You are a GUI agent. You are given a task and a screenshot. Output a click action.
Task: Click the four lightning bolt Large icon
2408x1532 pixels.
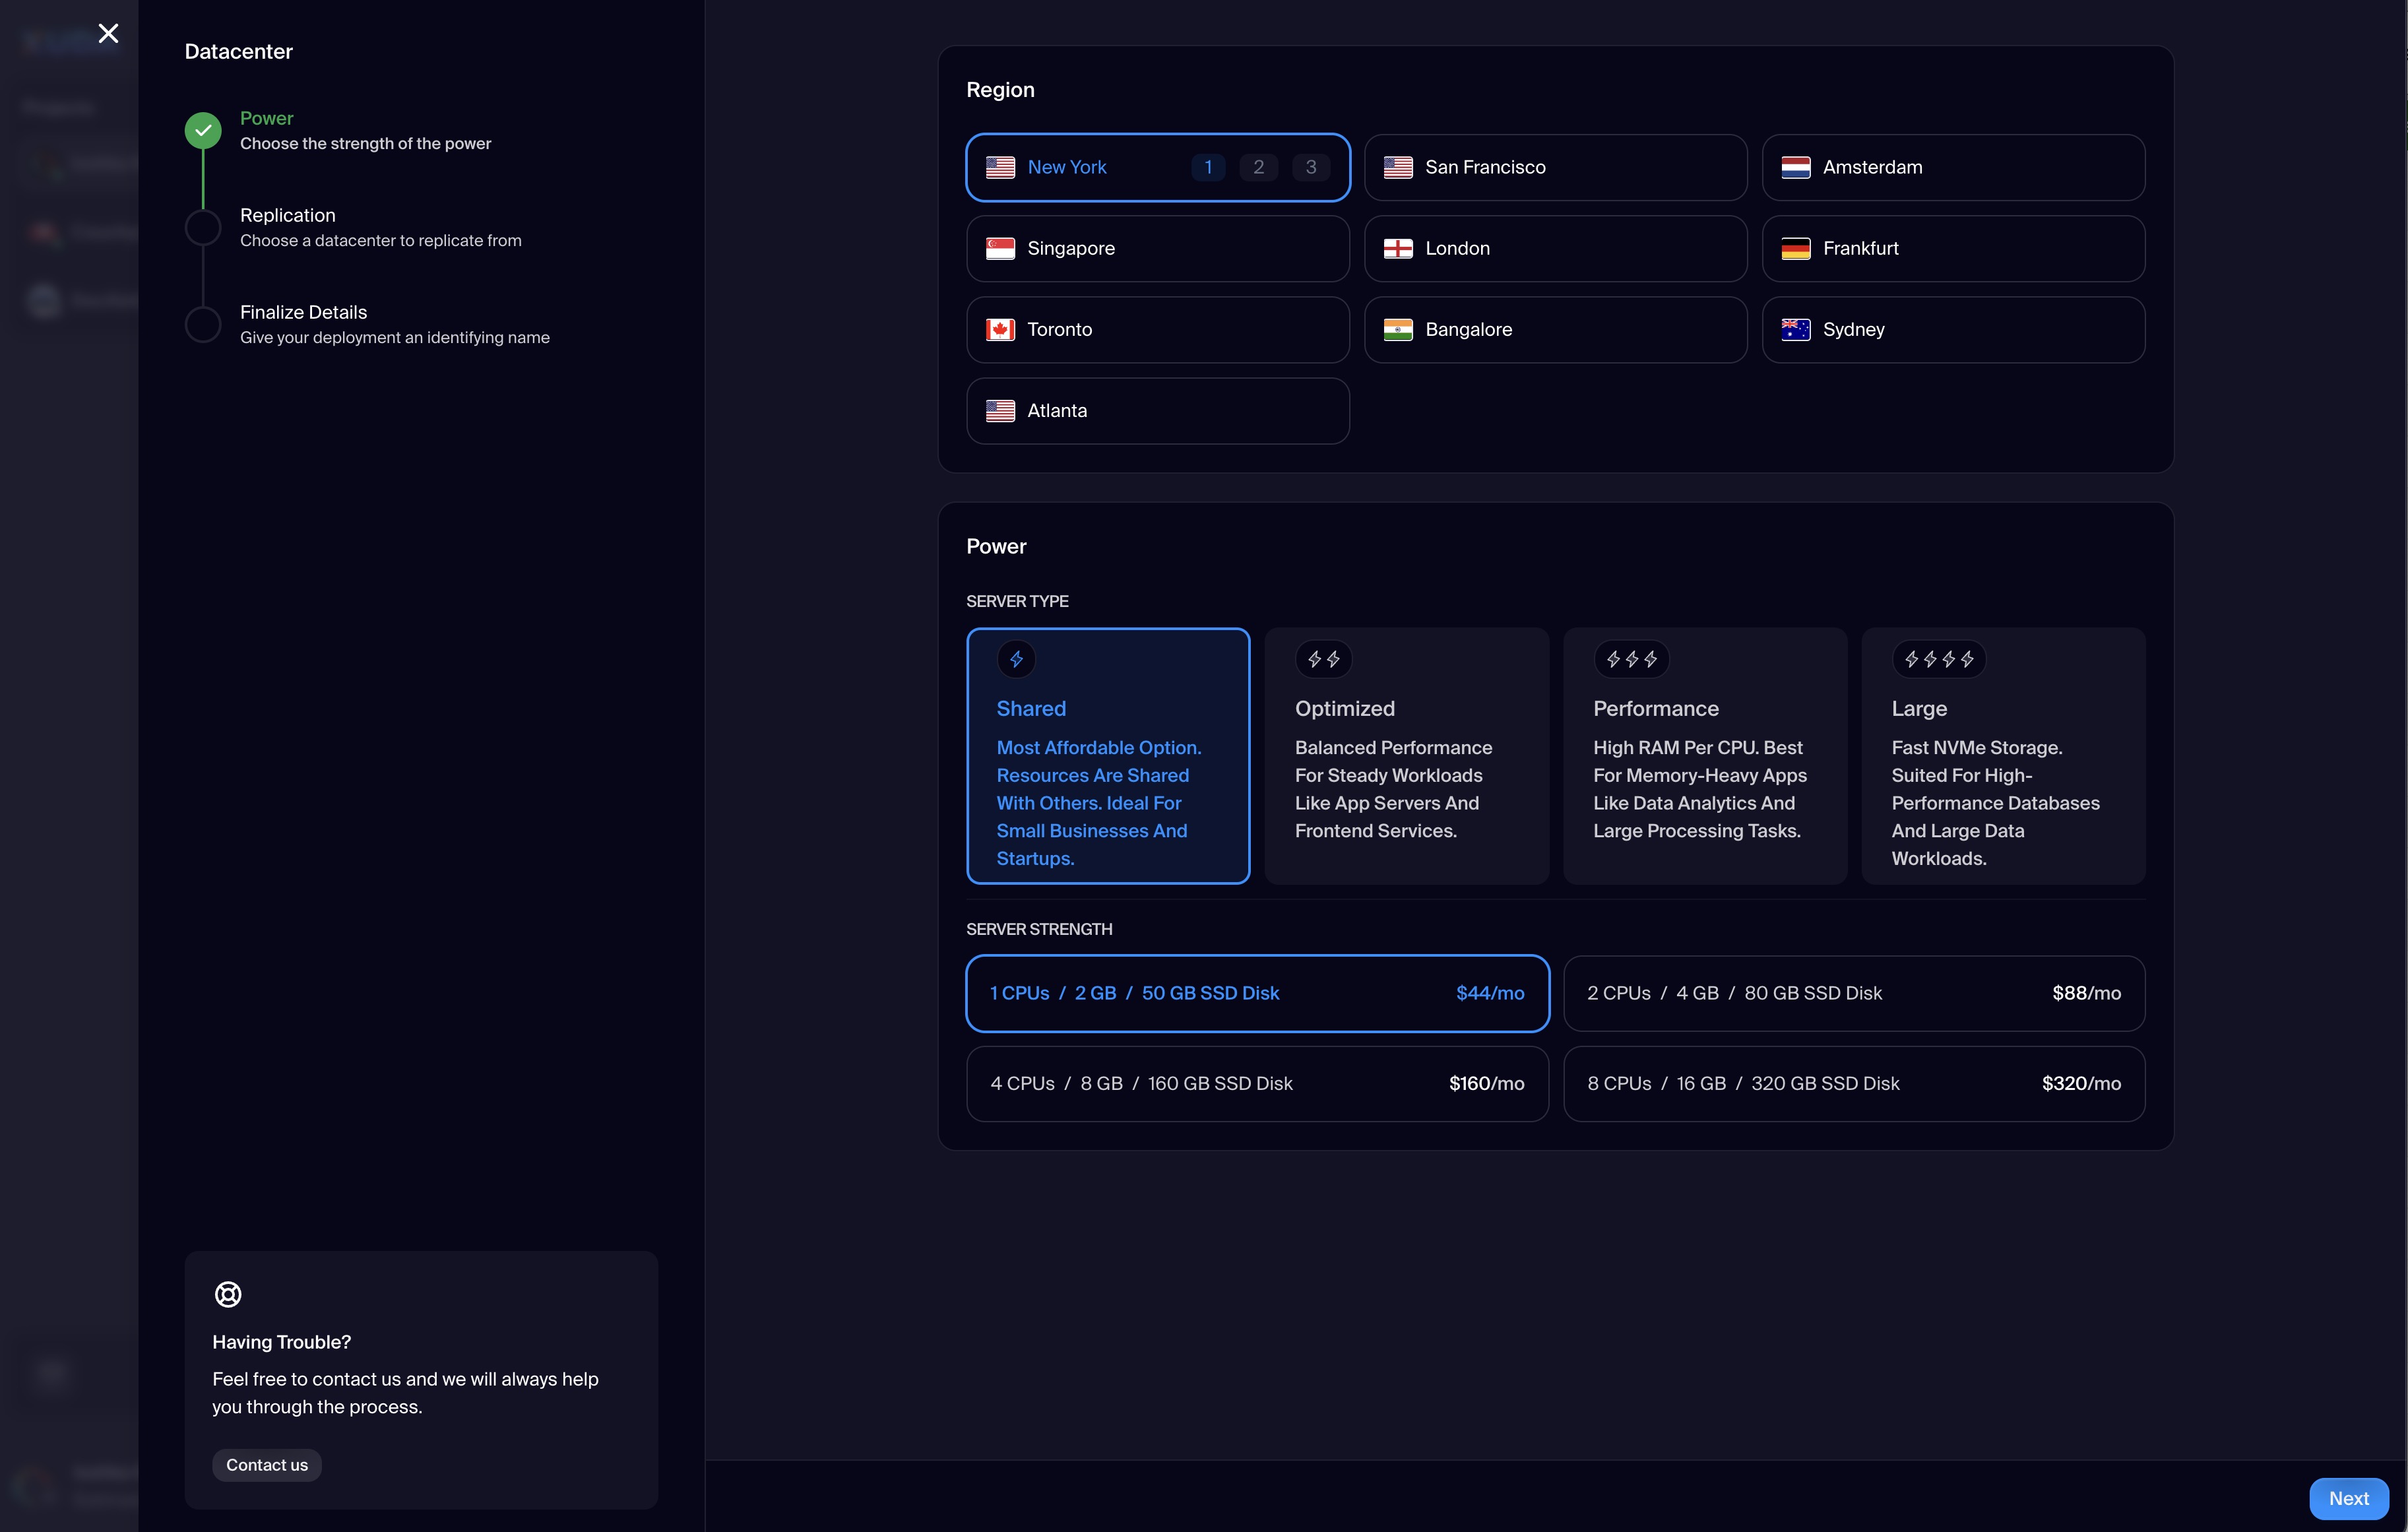point(1938,659)
